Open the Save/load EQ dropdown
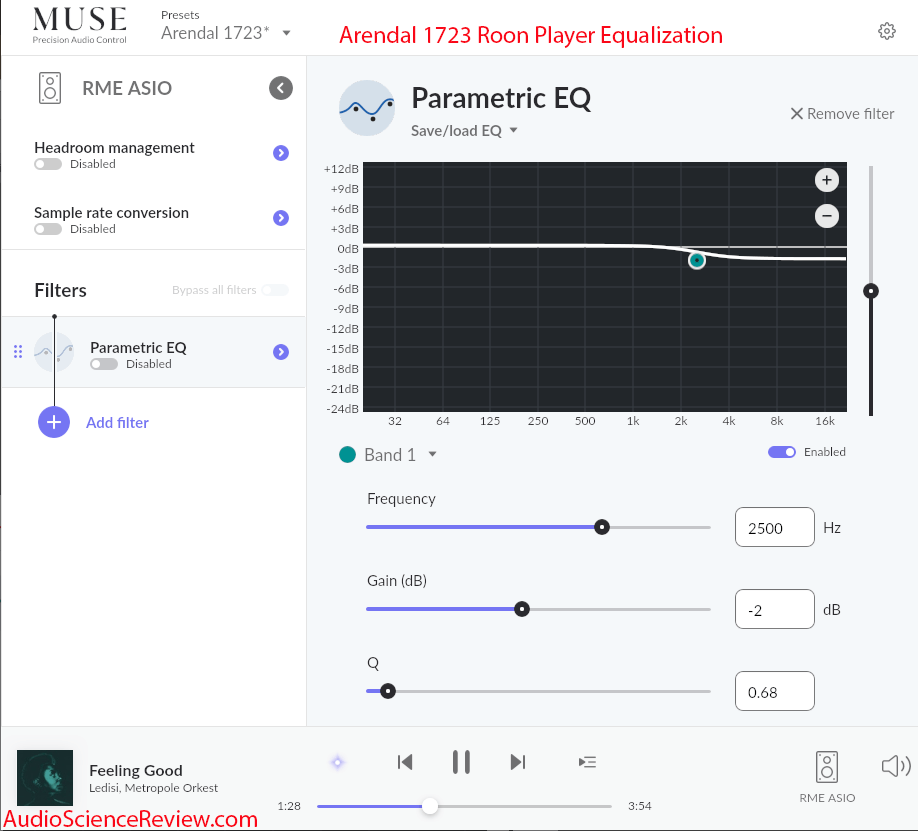Viewport: 918px width, 831px height. coord(464,131)
